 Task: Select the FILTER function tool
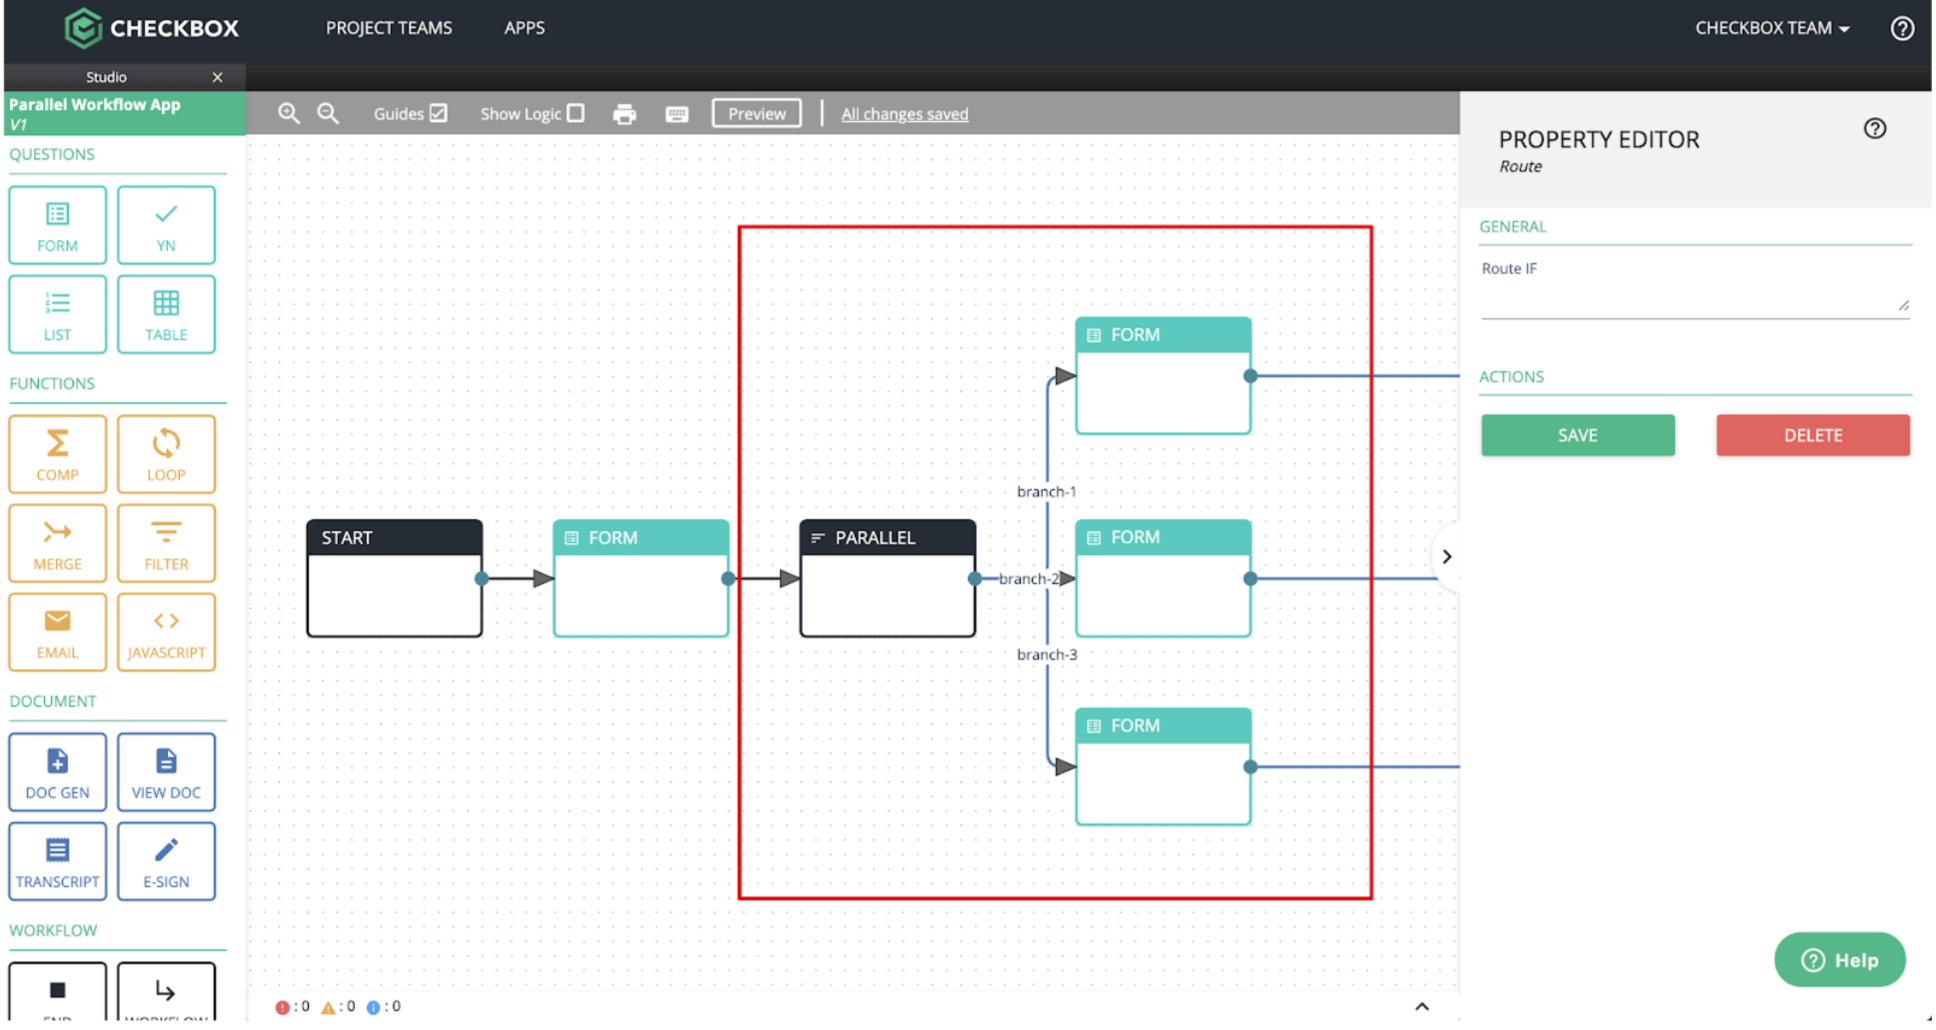pyautogui.click(x=166, y=543)
